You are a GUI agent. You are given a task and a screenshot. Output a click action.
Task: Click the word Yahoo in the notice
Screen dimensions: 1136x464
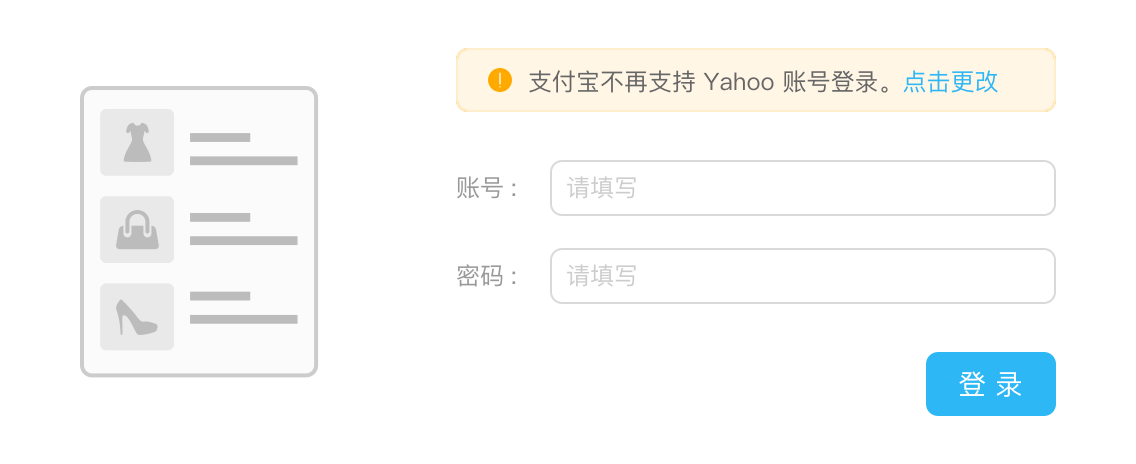739,81
